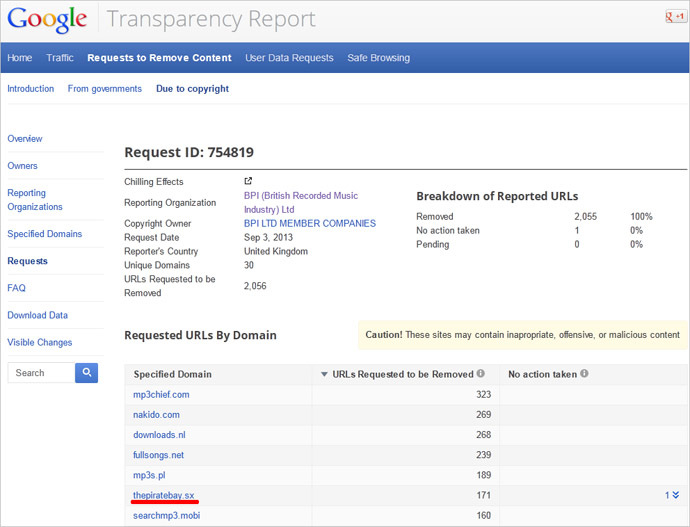Click the 2,055 Removed count
Screen dimensions: 690x527
[585, 216]
